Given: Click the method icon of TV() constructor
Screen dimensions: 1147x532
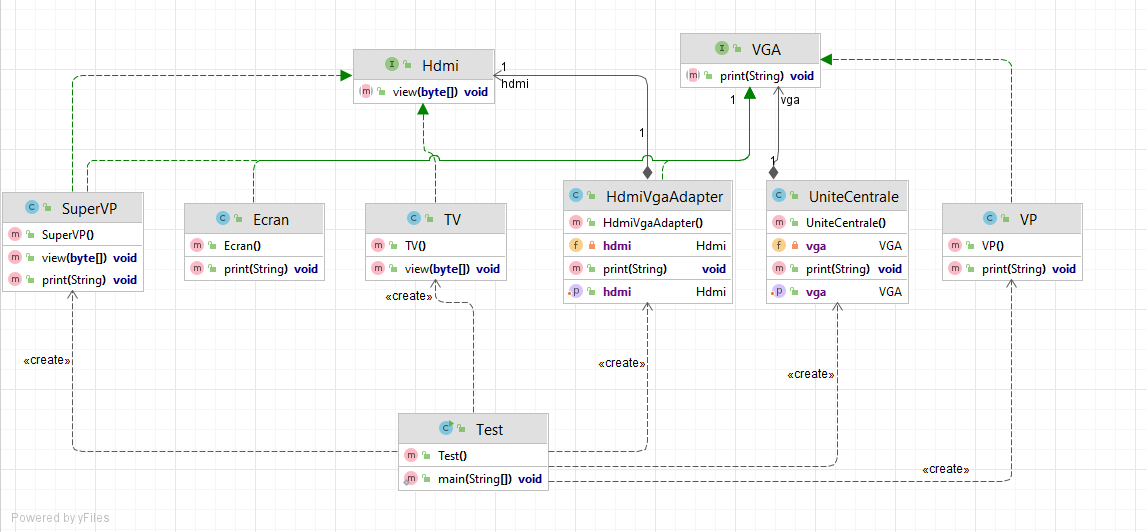Looking at the screenshot, I should [377, 246].
